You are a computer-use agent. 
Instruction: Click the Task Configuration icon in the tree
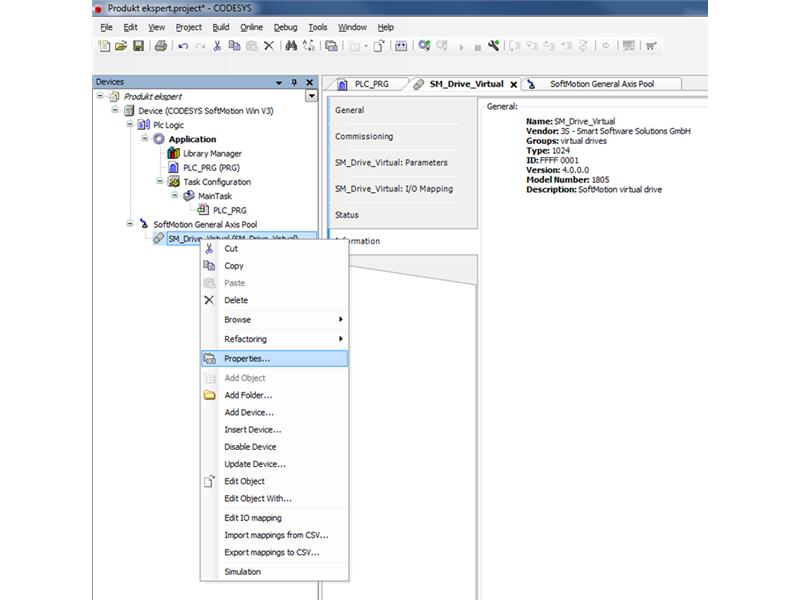(x=174, y=182)
